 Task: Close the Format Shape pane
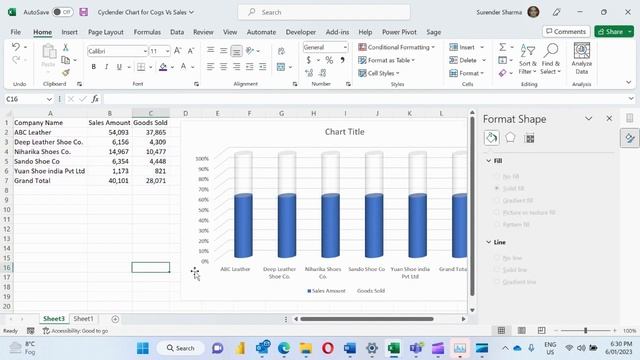click(609, 118)
